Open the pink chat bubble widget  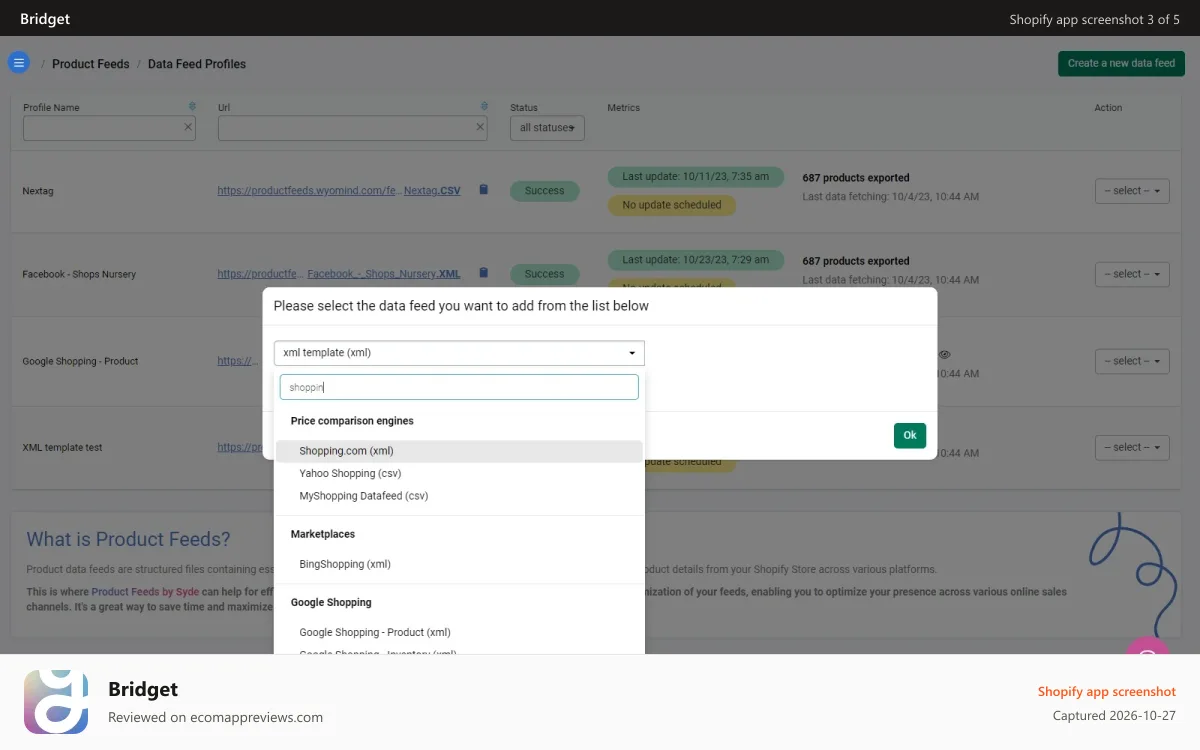1147,646
